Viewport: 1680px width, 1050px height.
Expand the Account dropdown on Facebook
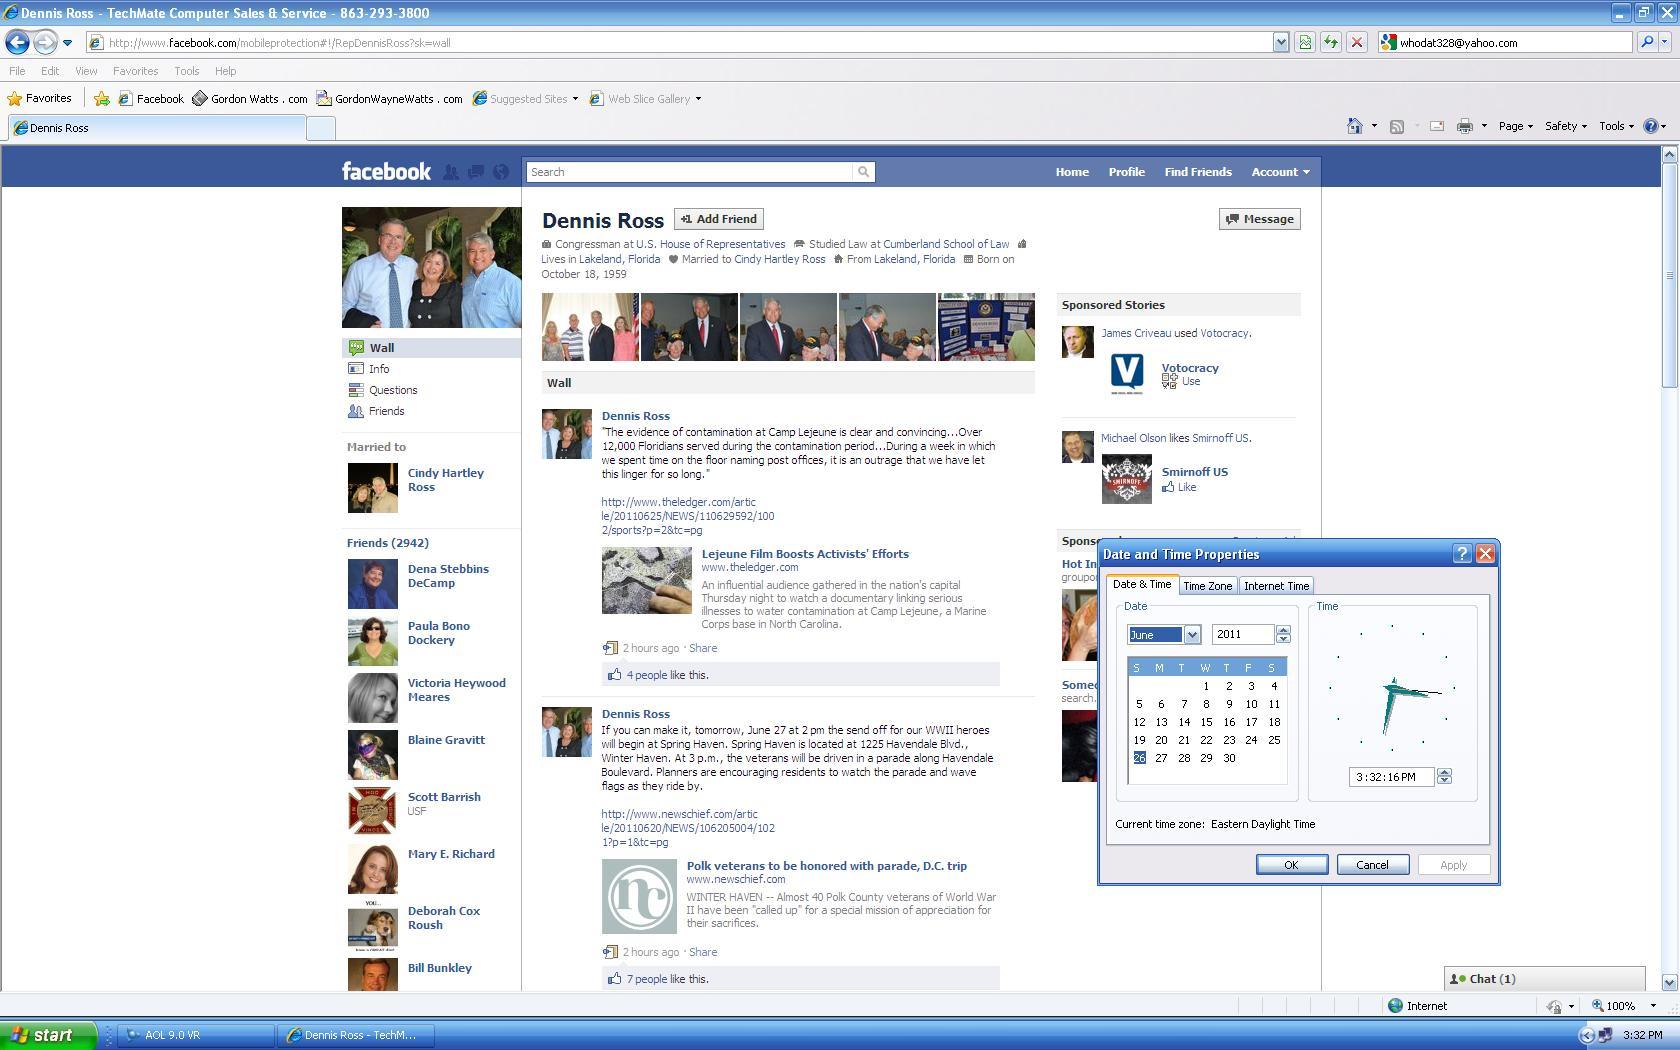1280,172
